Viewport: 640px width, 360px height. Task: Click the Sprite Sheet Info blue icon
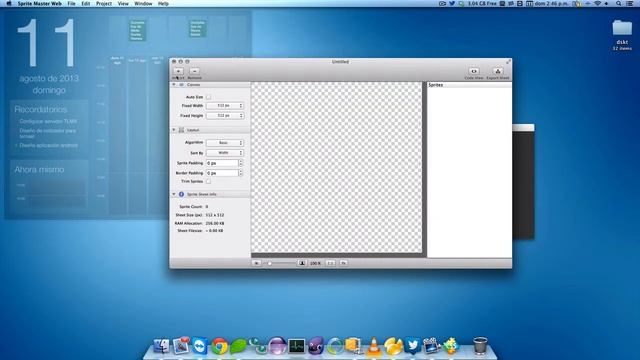point(181,194)
